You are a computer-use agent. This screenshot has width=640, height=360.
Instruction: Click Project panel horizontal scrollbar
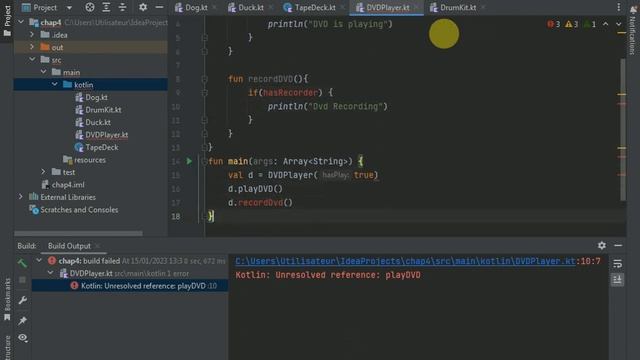pyautogui.click(x=78, y=233)
